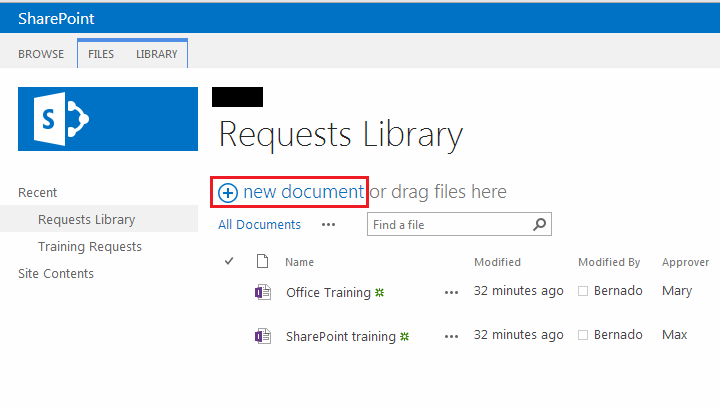Click the new item badge beside Office Training
The height and width of the screenshot is (407, 720).
click(x=380, y=293)
